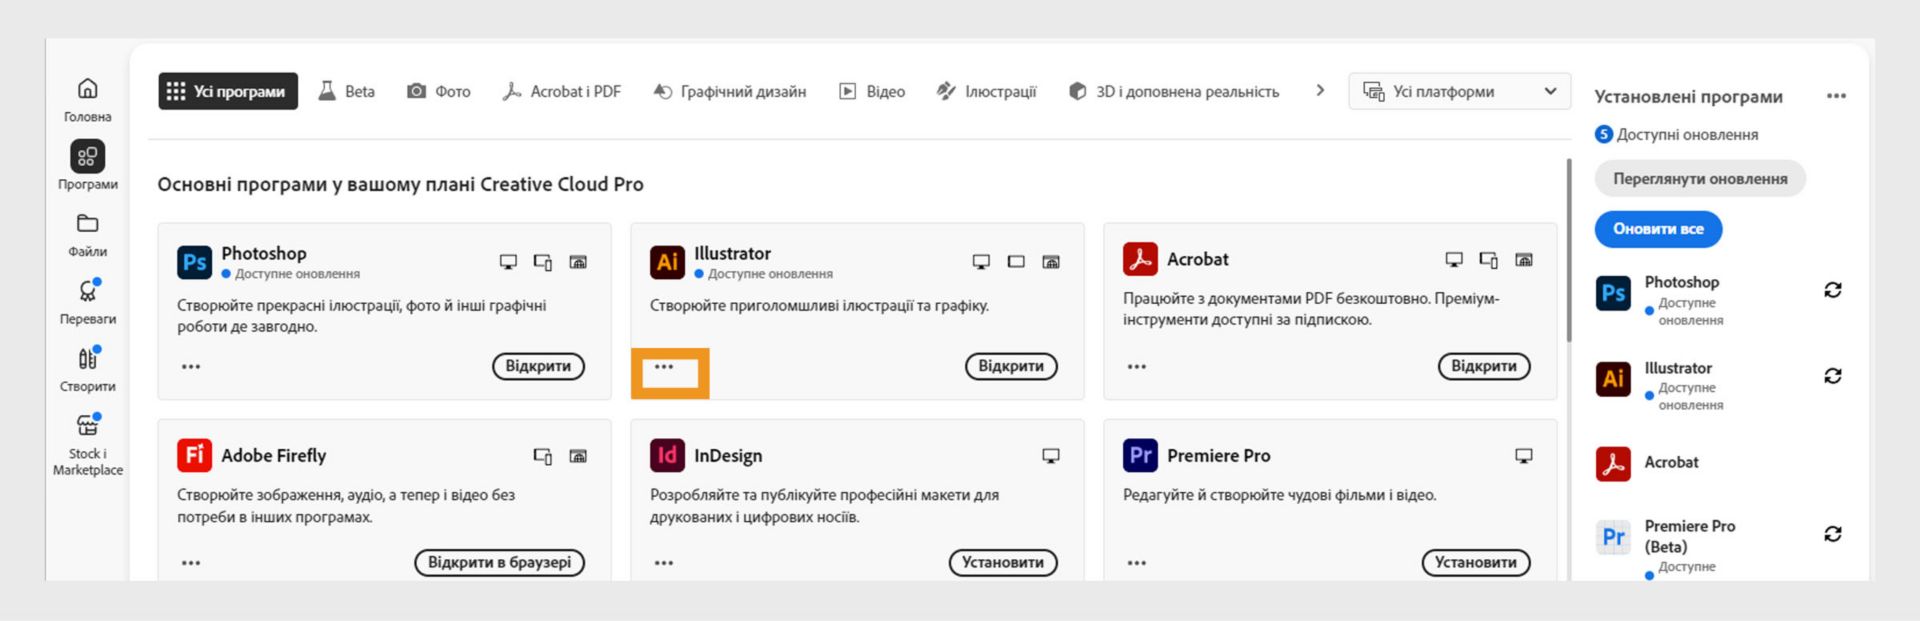Select the Усі програми tab
Image resolution: width=1920 pixels, height=621 pixels.
[x=228, y=92]
